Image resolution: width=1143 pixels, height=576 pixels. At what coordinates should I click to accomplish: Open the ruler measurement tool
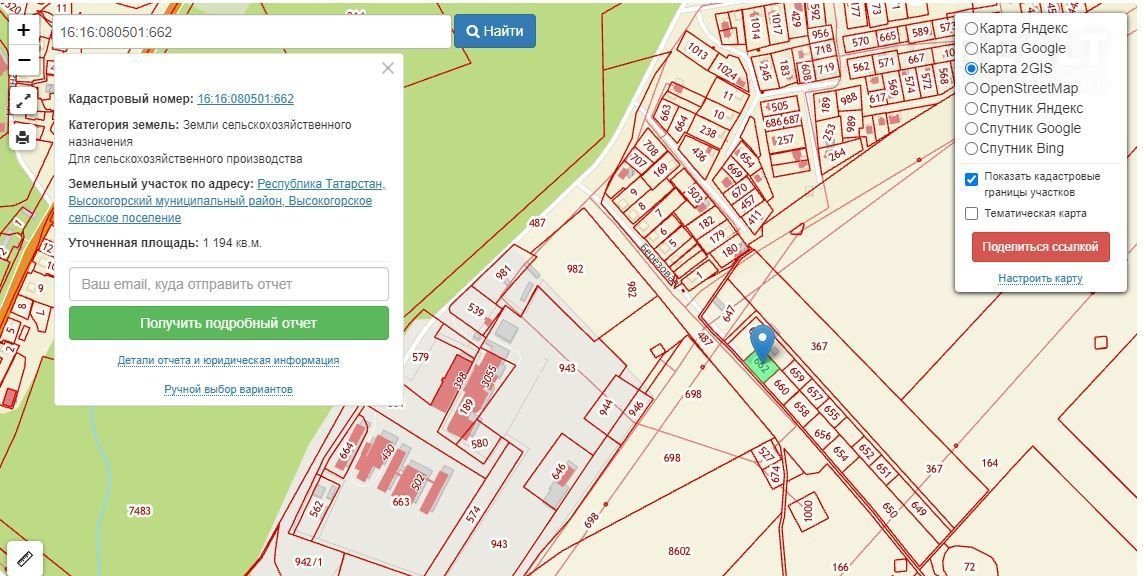[x=24, y=558]
